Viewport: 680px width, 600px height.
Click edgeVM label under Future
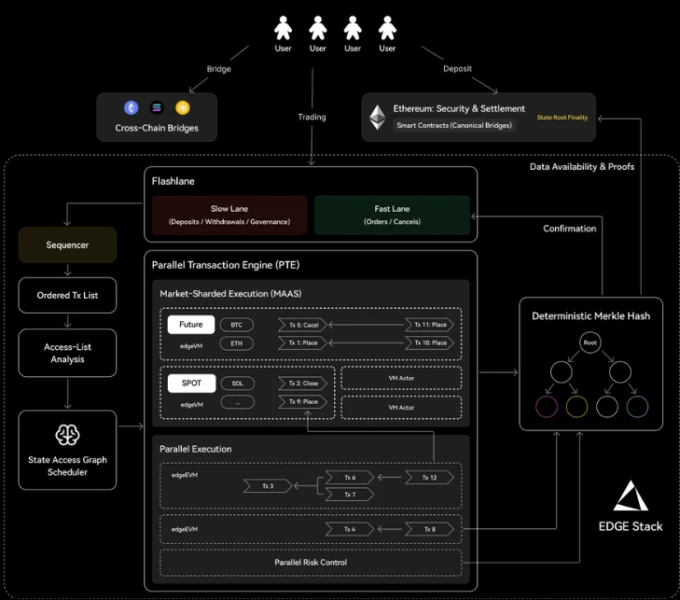191,346
